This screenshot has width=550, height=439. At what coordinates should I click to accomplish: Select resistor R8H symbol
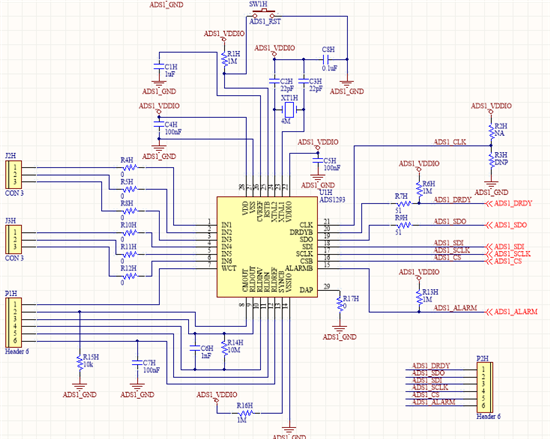coord(130,211)
